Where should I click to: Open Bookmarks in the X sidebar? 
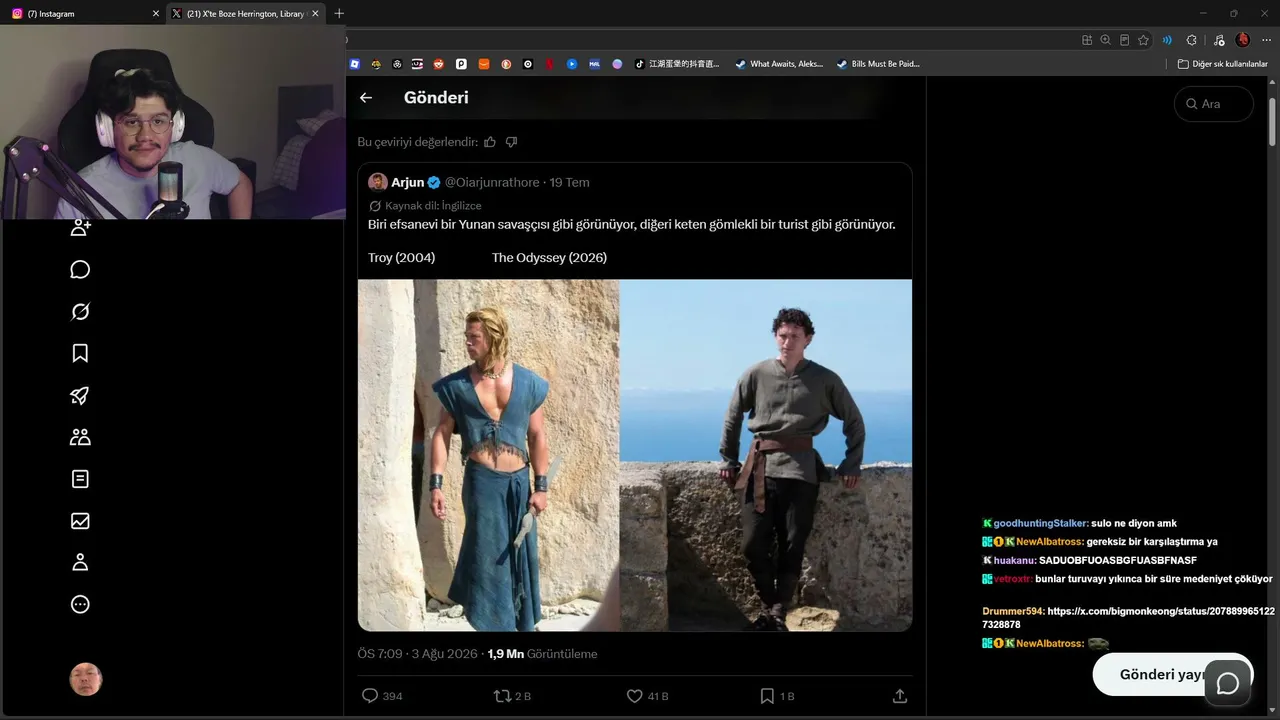coord(81,353)
